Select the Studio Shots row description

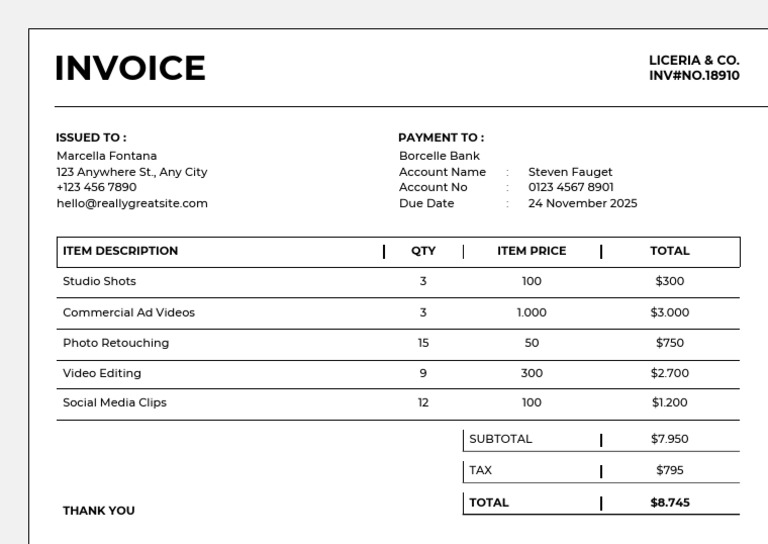tap(99, 281)
